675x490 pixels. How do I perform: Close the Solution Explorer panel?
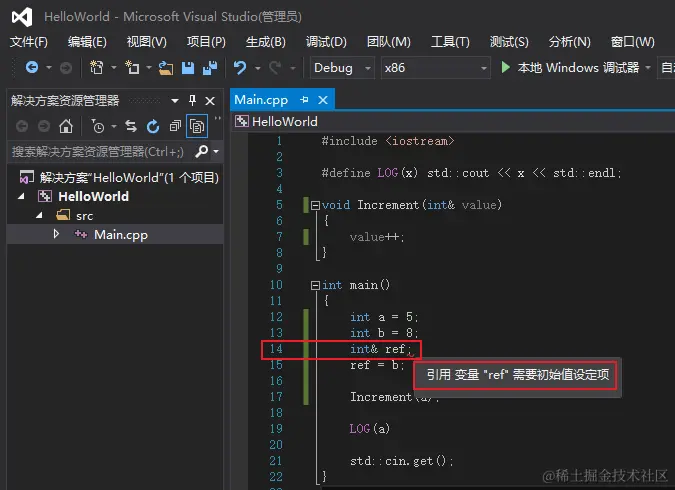tap(210, 101)
